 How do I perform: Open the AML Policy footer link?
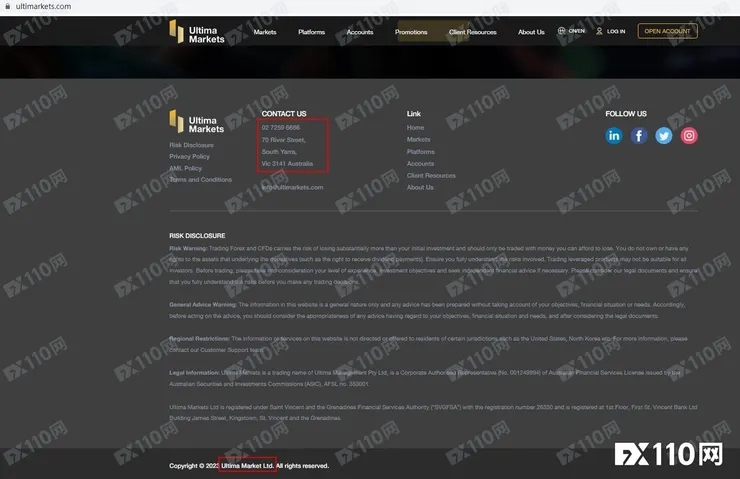pyautogui.click(x=185, y=168)
